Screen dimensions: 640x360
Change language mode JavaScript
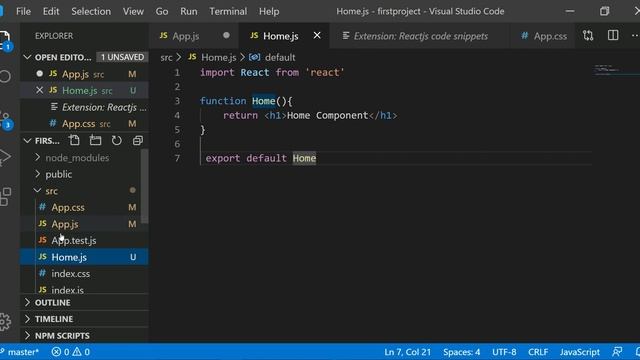580,352
